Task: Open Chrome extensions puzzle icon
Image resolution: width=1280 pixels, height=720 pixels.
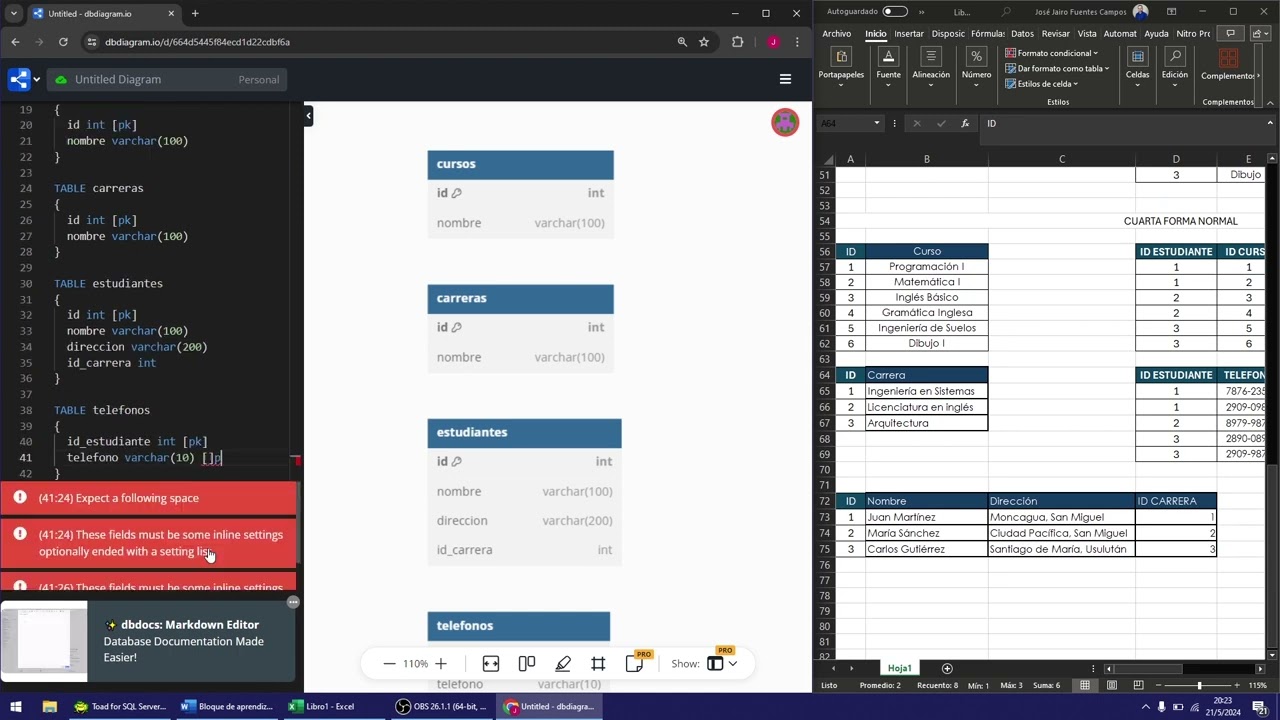Action: (738, 42)
